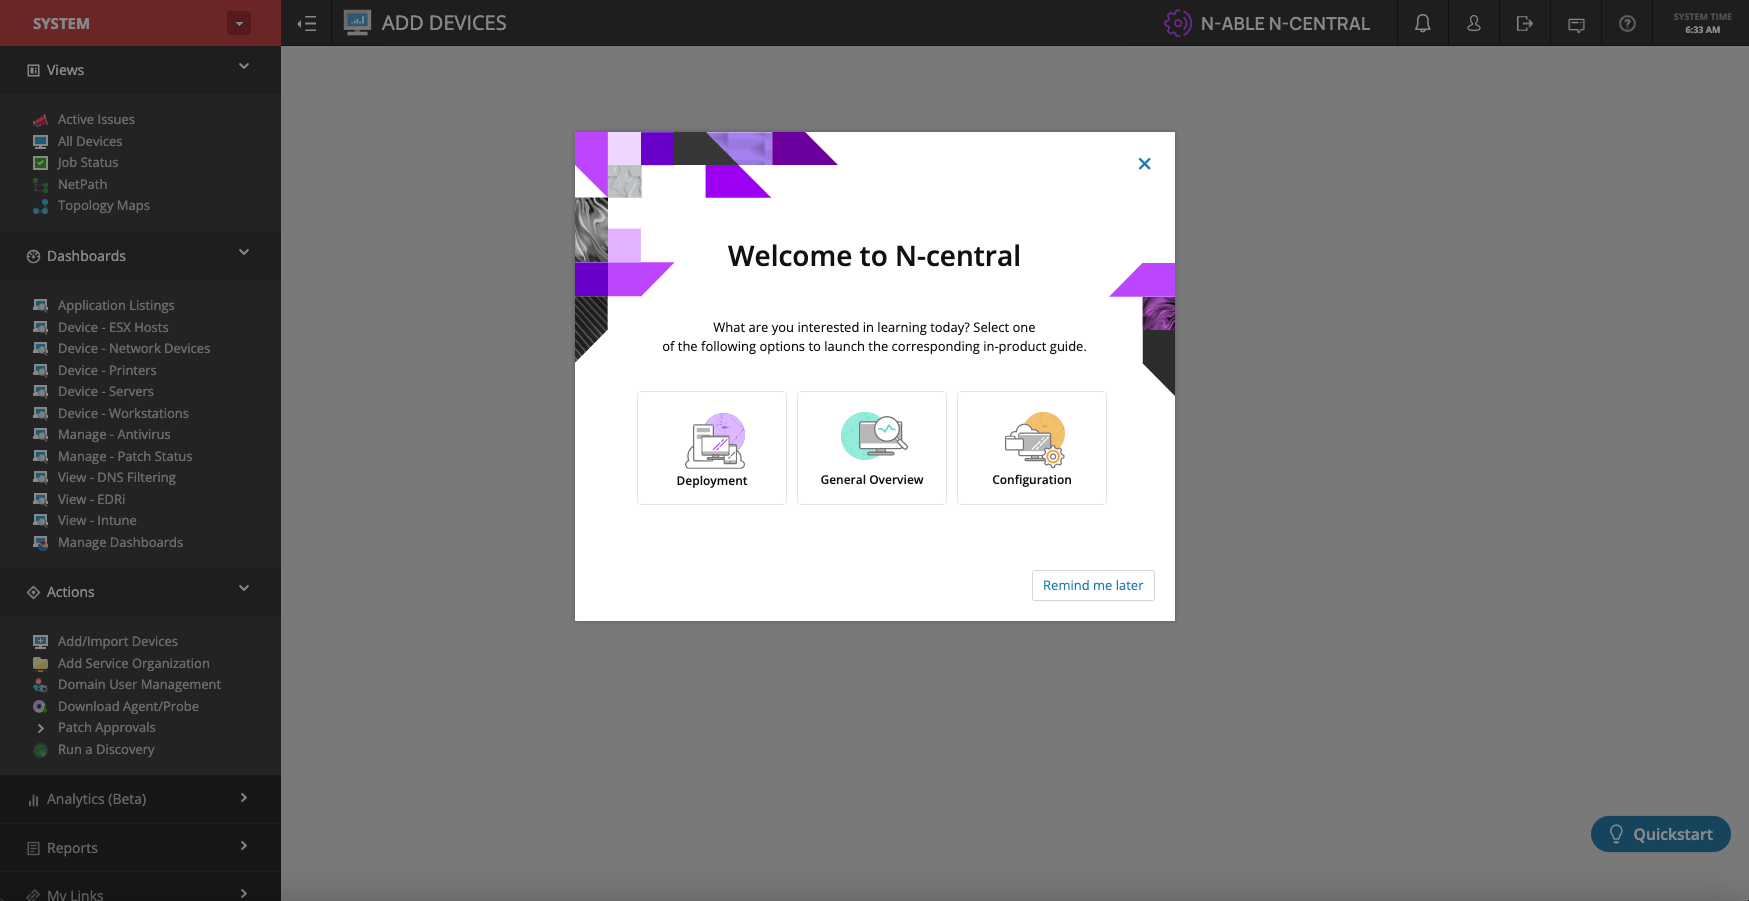
Task: Select the Configuration guide card
Action: 1031,447
